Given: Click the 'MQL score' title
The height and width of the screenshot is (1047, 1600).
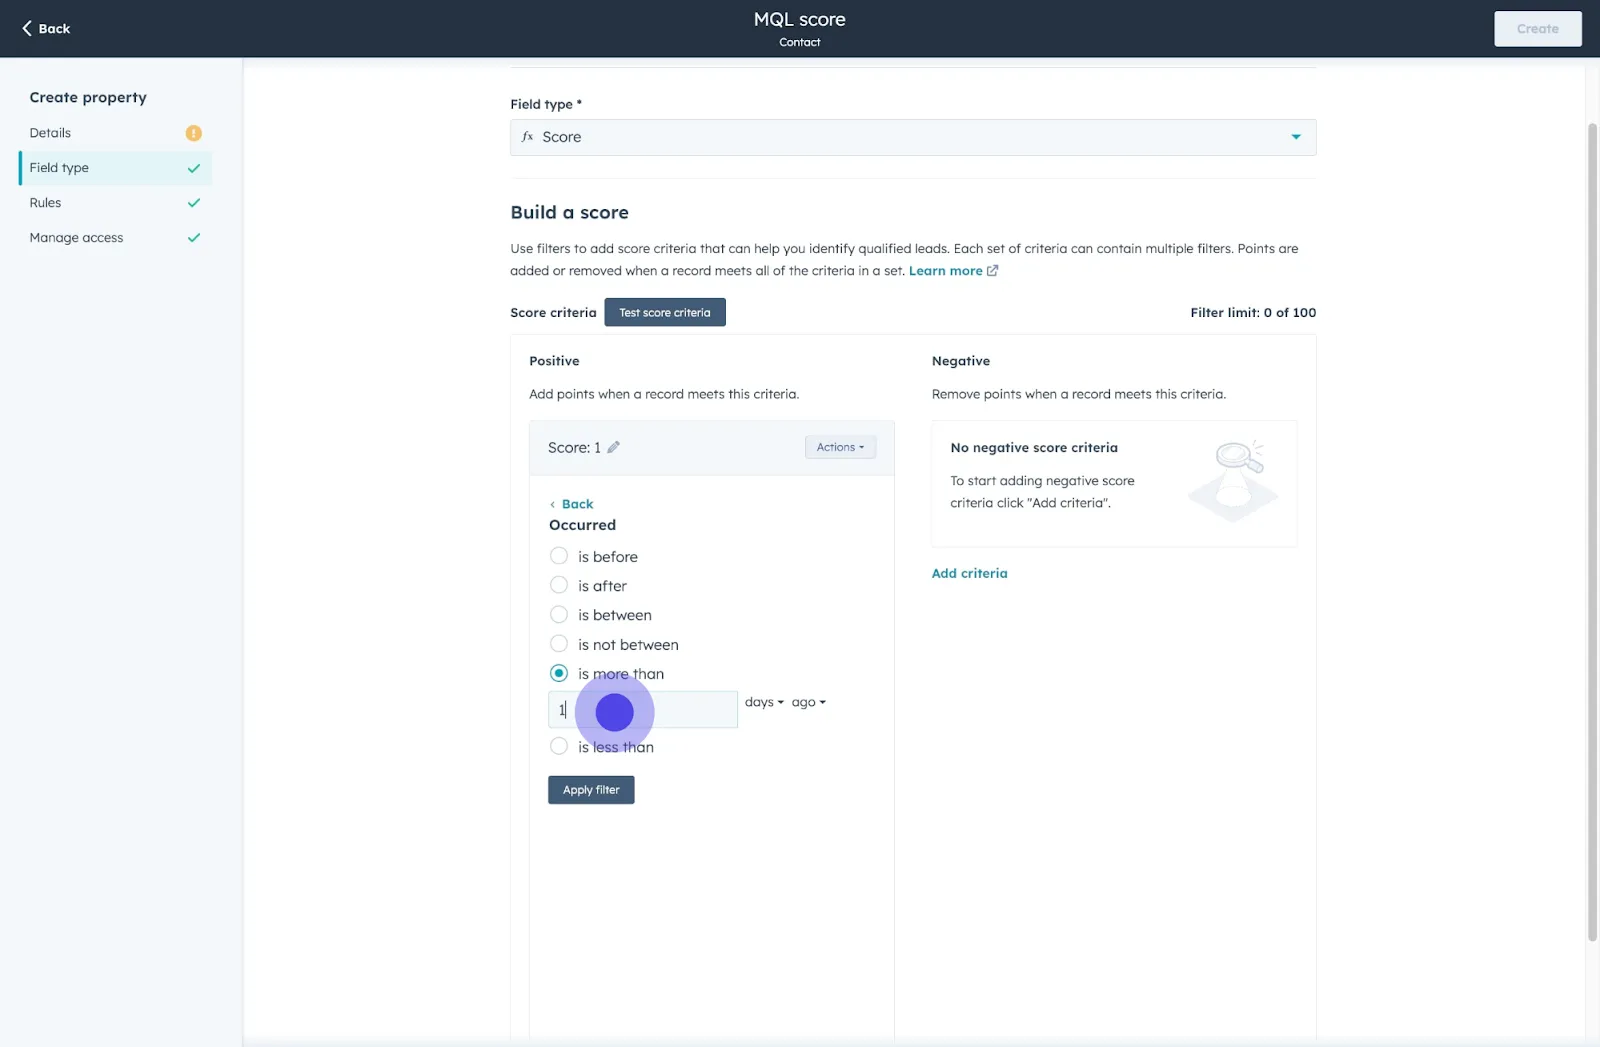Looking at the screenshot, I should (x=800, y=19).
